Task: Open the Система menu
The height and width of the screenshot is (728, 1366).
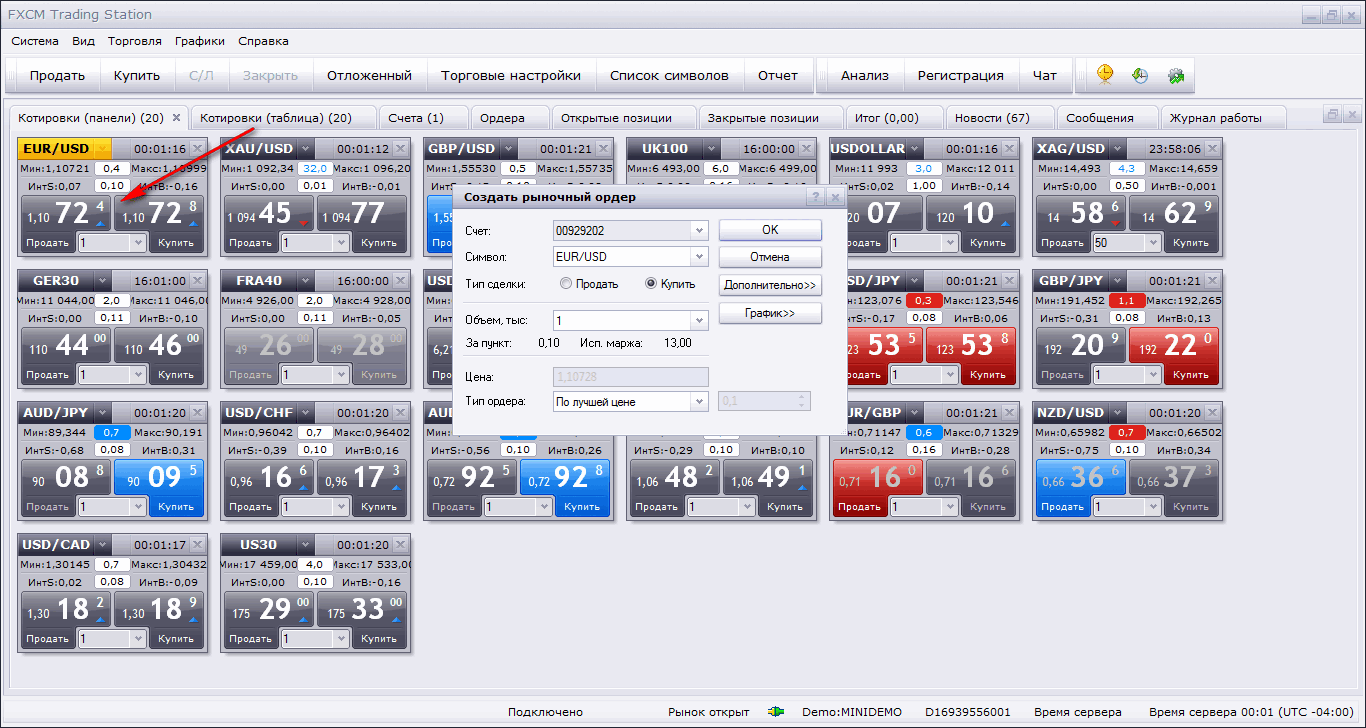Action: 35,41
